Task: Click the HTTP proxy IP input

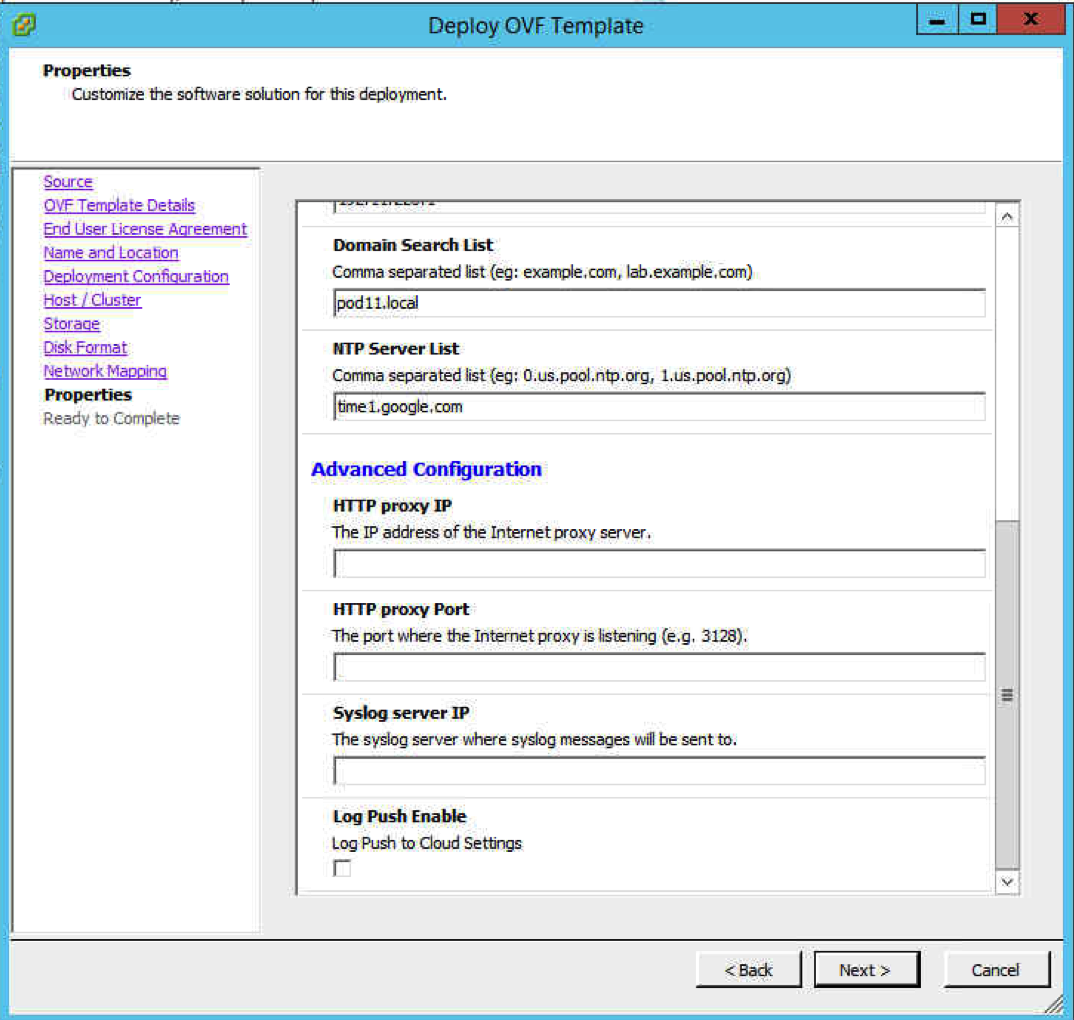Action: click(x=658, y=564)
